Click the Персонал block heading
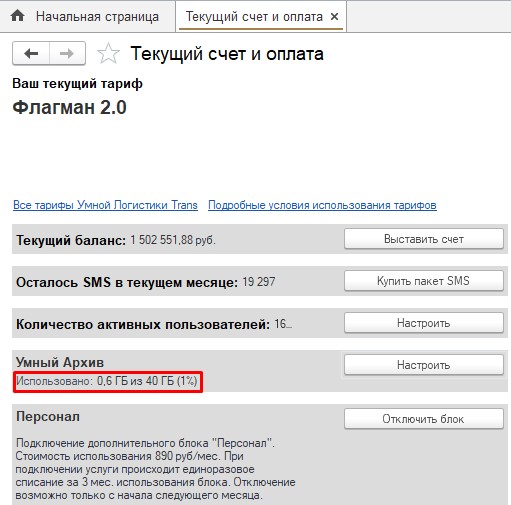This screenshot has height=505, width=511. pyautogui.click(x=48, y=416)
